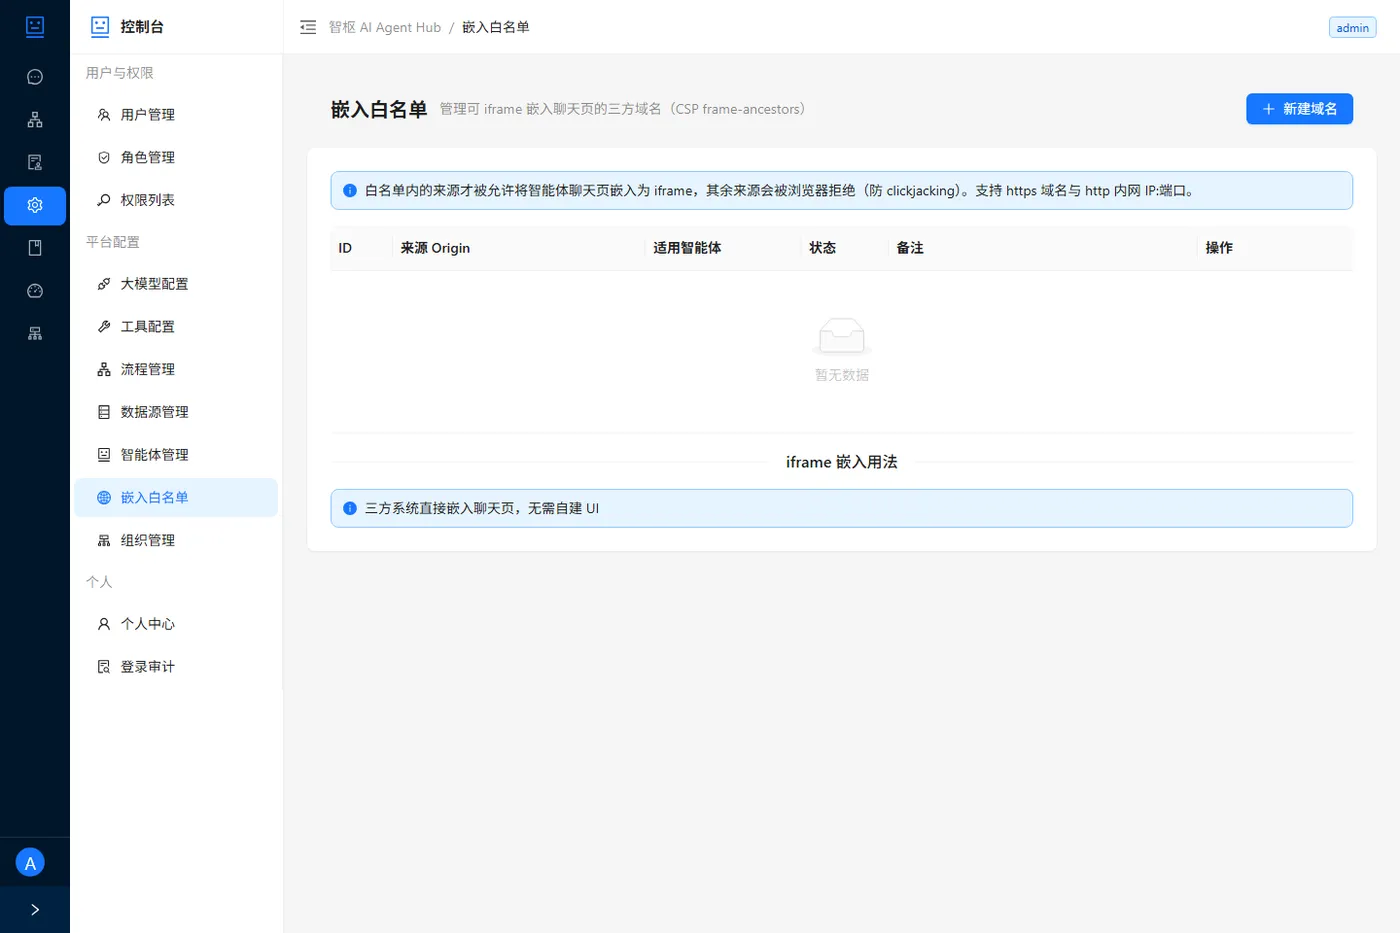Image resolution: width=1400 pixels, height=933 pixels.
Task: Click the 控制台 sidebar title
Action: pos(142,27)
